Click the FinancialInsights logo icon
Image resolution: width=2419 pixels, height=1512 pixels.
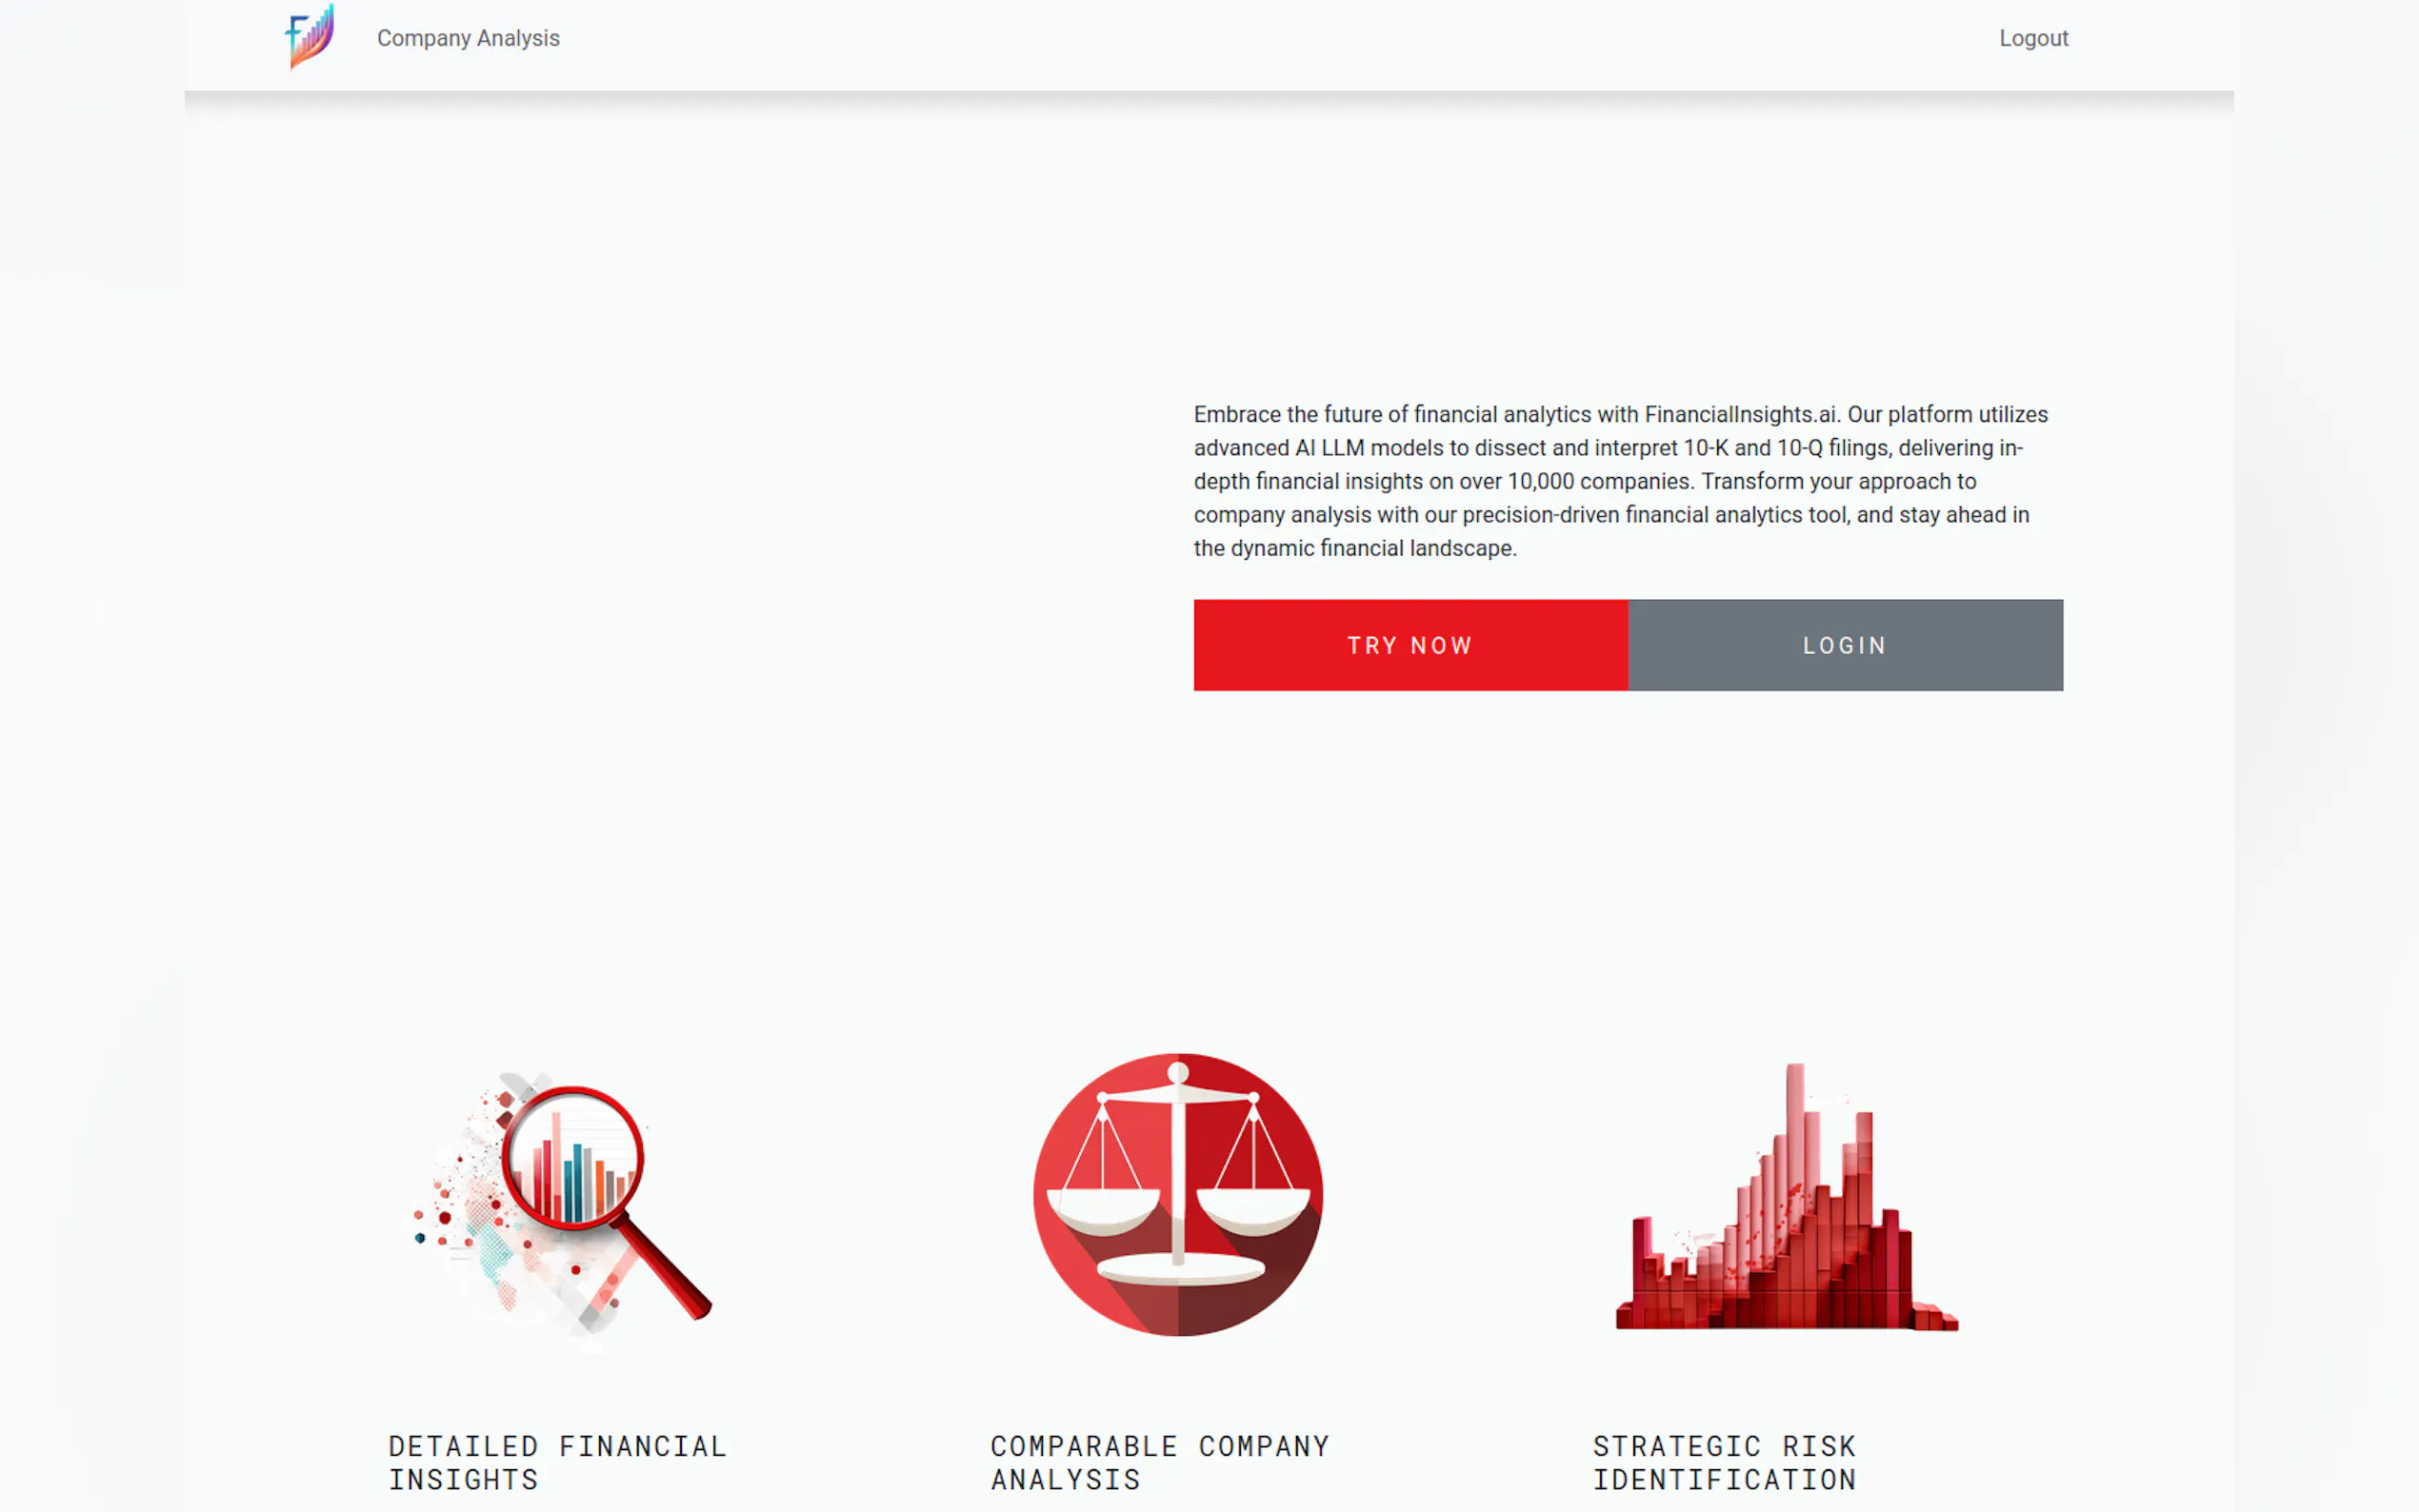point(310,37)
